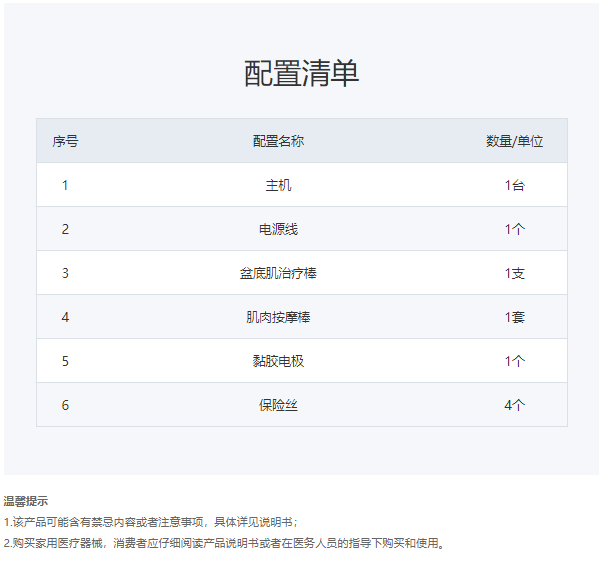This screenshot has width=599, height=582.
Task: Select the 盆底肌治疗棒 entry
Action: coord(278,273)
